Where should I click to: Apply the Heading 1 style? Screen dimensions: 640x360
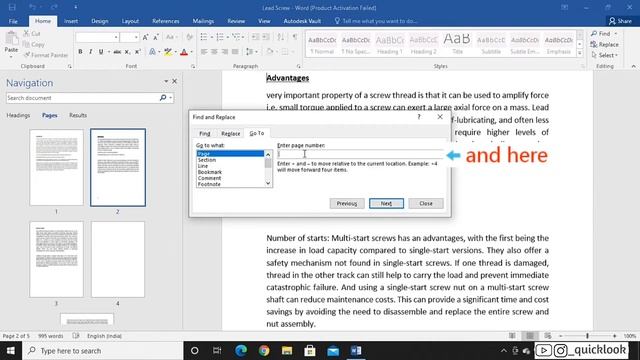[389, 44]
